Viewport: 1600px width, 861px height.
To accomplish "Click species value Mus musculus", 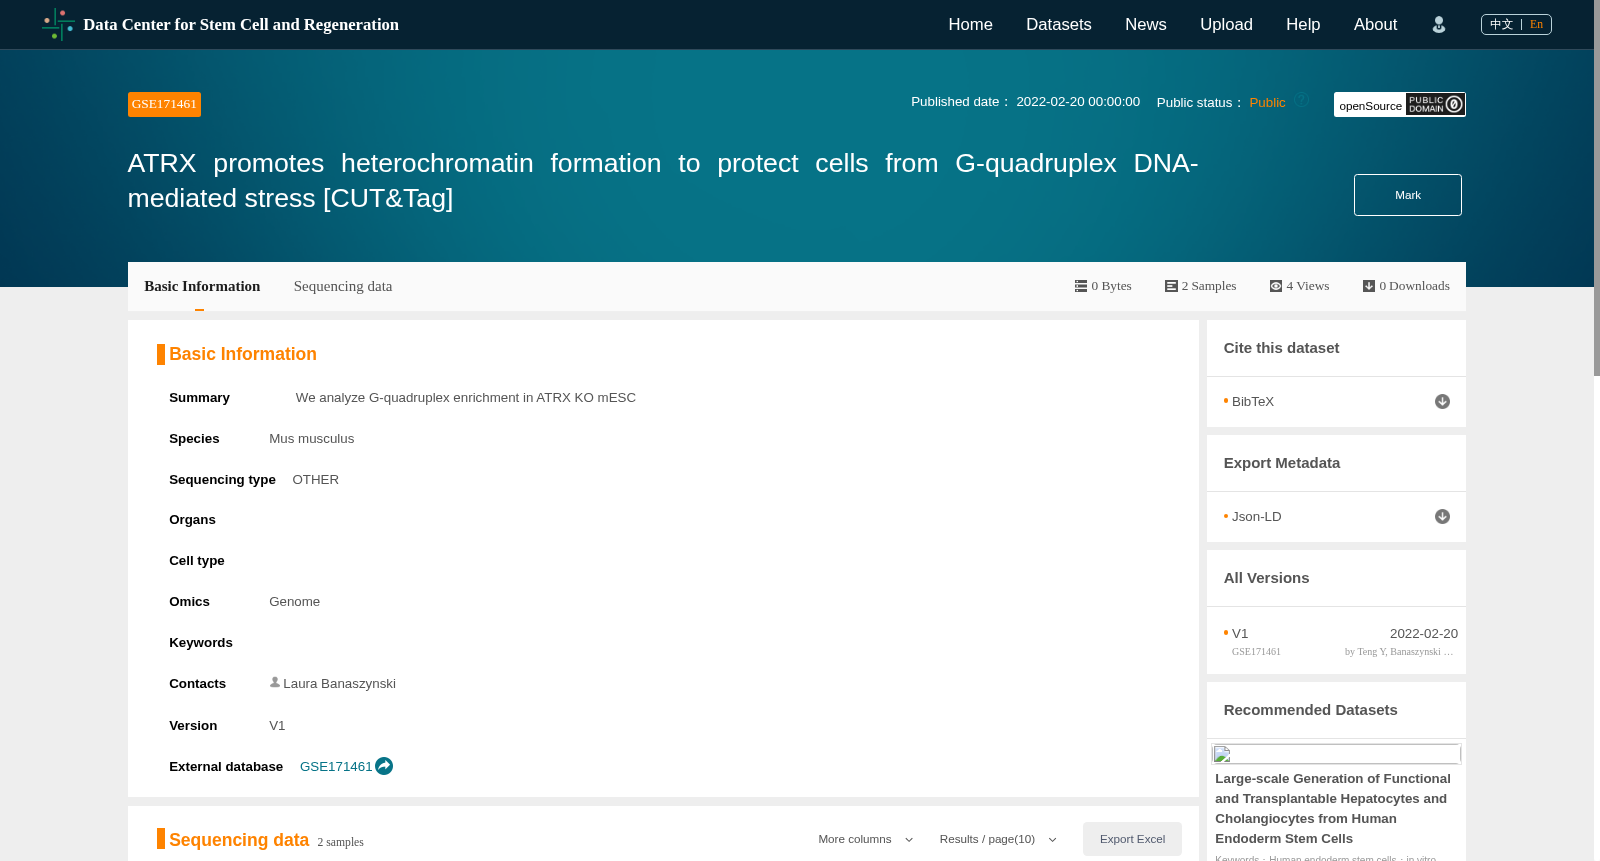I will coord(311,439).
